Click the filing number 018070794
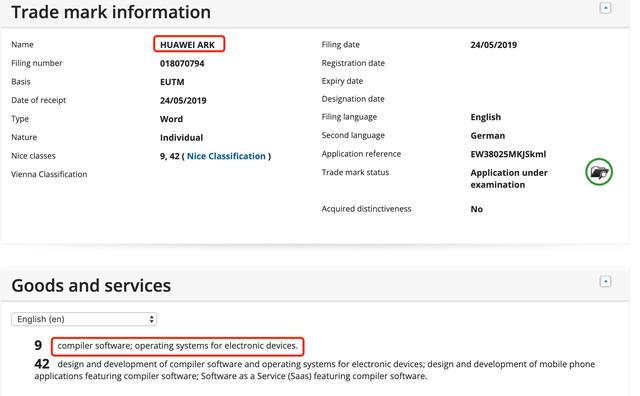 [x=182, y=63]
